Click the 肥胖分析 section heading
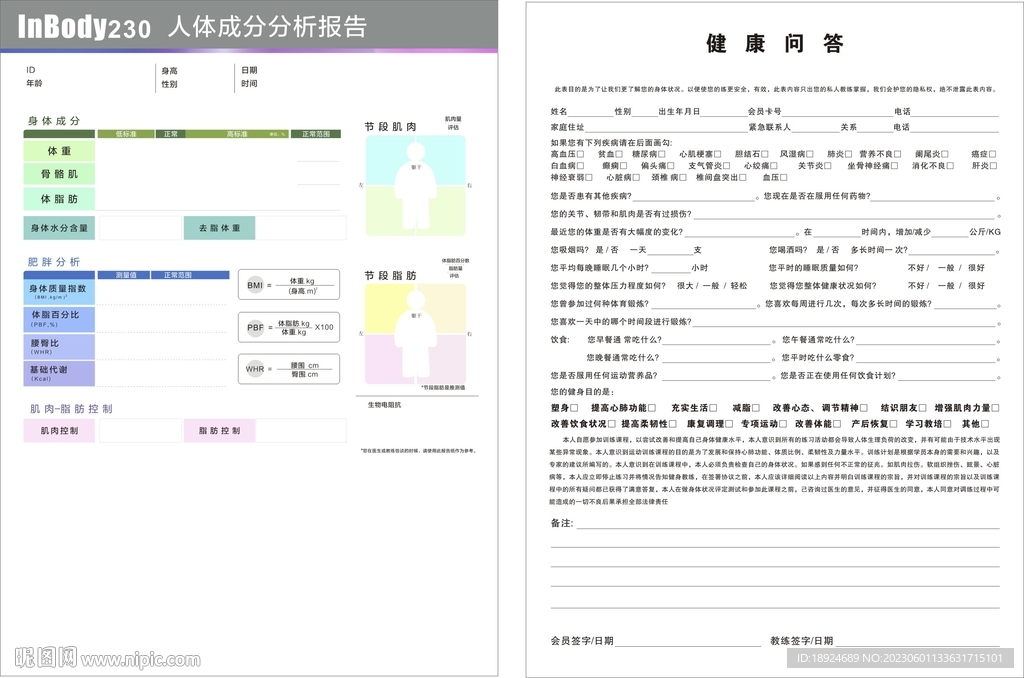This screenshot has width=1024, height=678. 54,262
